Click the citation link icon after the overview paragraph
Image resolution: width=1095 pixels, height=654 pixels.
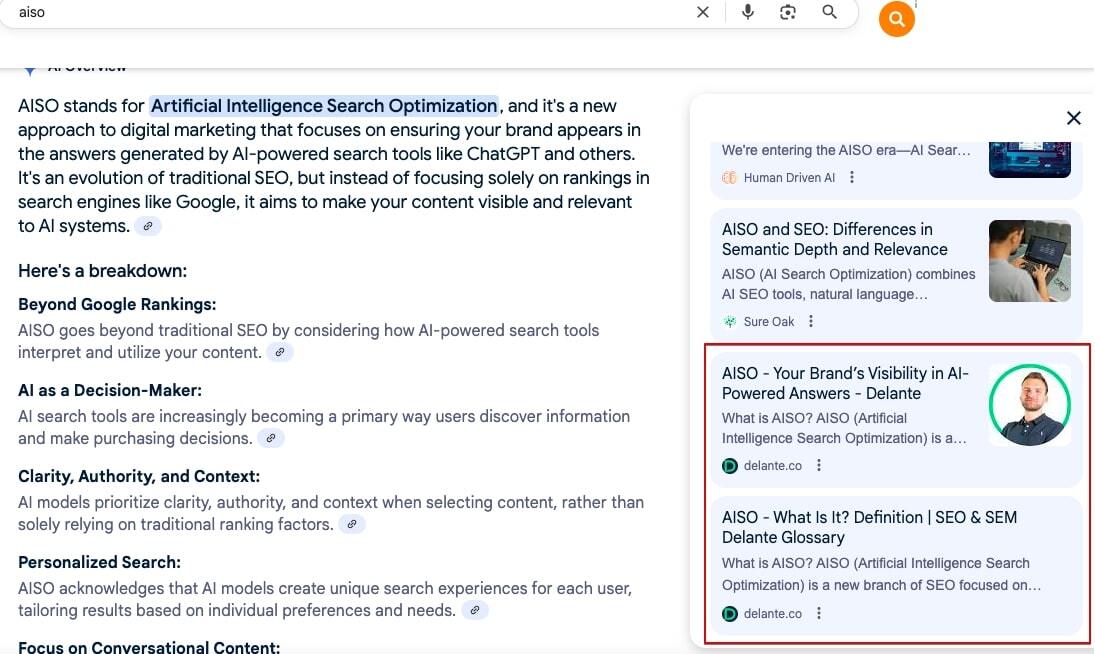(148, 226)
